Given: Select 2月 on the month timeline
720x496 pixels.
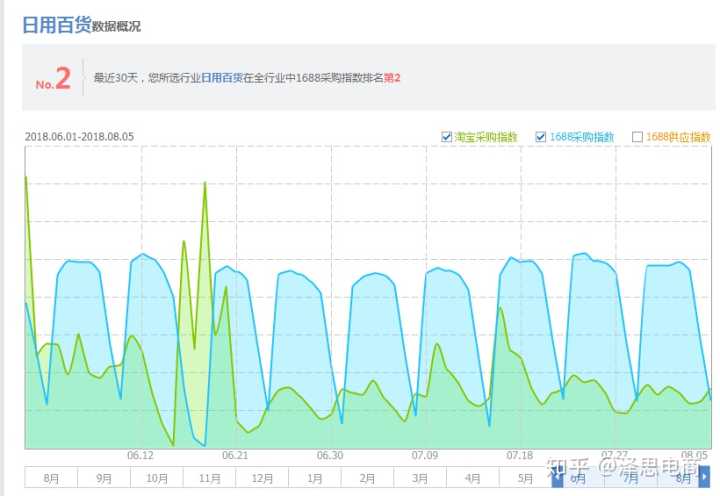Looking at the screenshot, I should (x=367, y=478).
